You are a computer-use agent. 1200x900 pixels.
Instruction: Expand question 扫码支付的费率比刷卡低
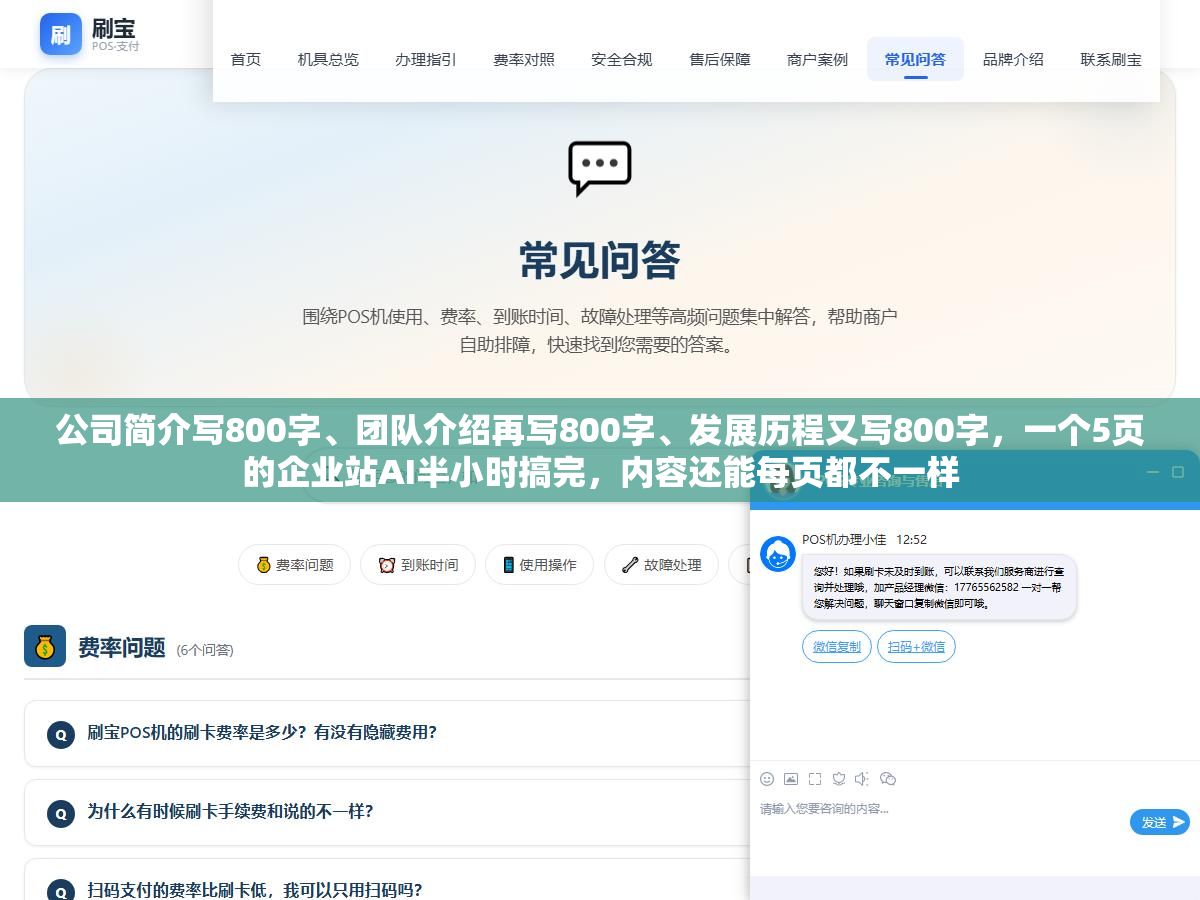387,880
